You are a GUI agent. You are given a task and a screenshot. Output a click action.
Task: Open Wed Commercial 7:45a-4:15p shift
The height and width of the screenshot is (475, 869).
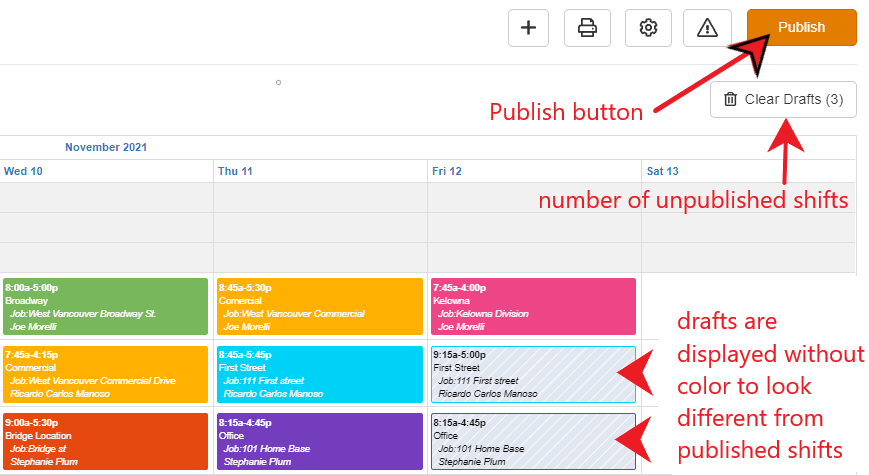point(105,374)
